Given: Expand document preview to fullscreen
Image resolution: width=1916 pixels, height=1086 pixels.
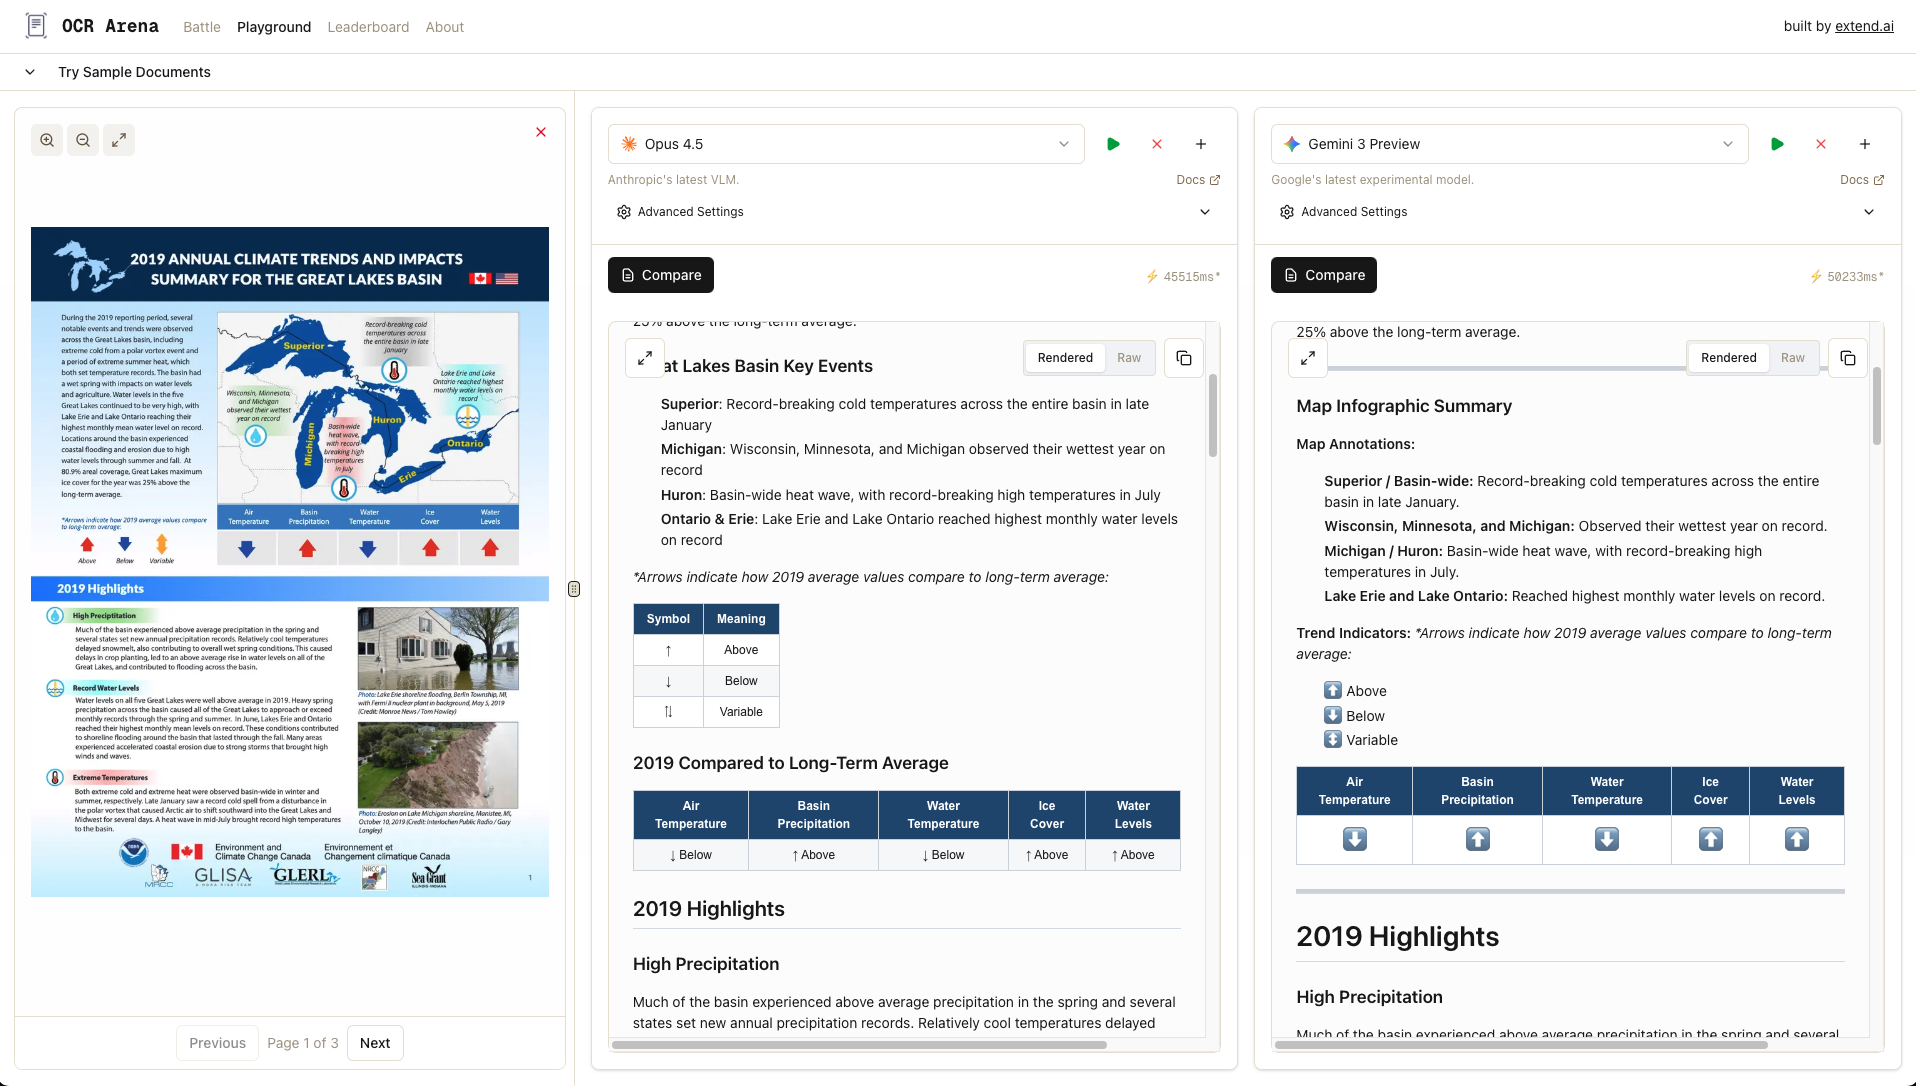Looking at the screenshot, I should coord(119,140).
